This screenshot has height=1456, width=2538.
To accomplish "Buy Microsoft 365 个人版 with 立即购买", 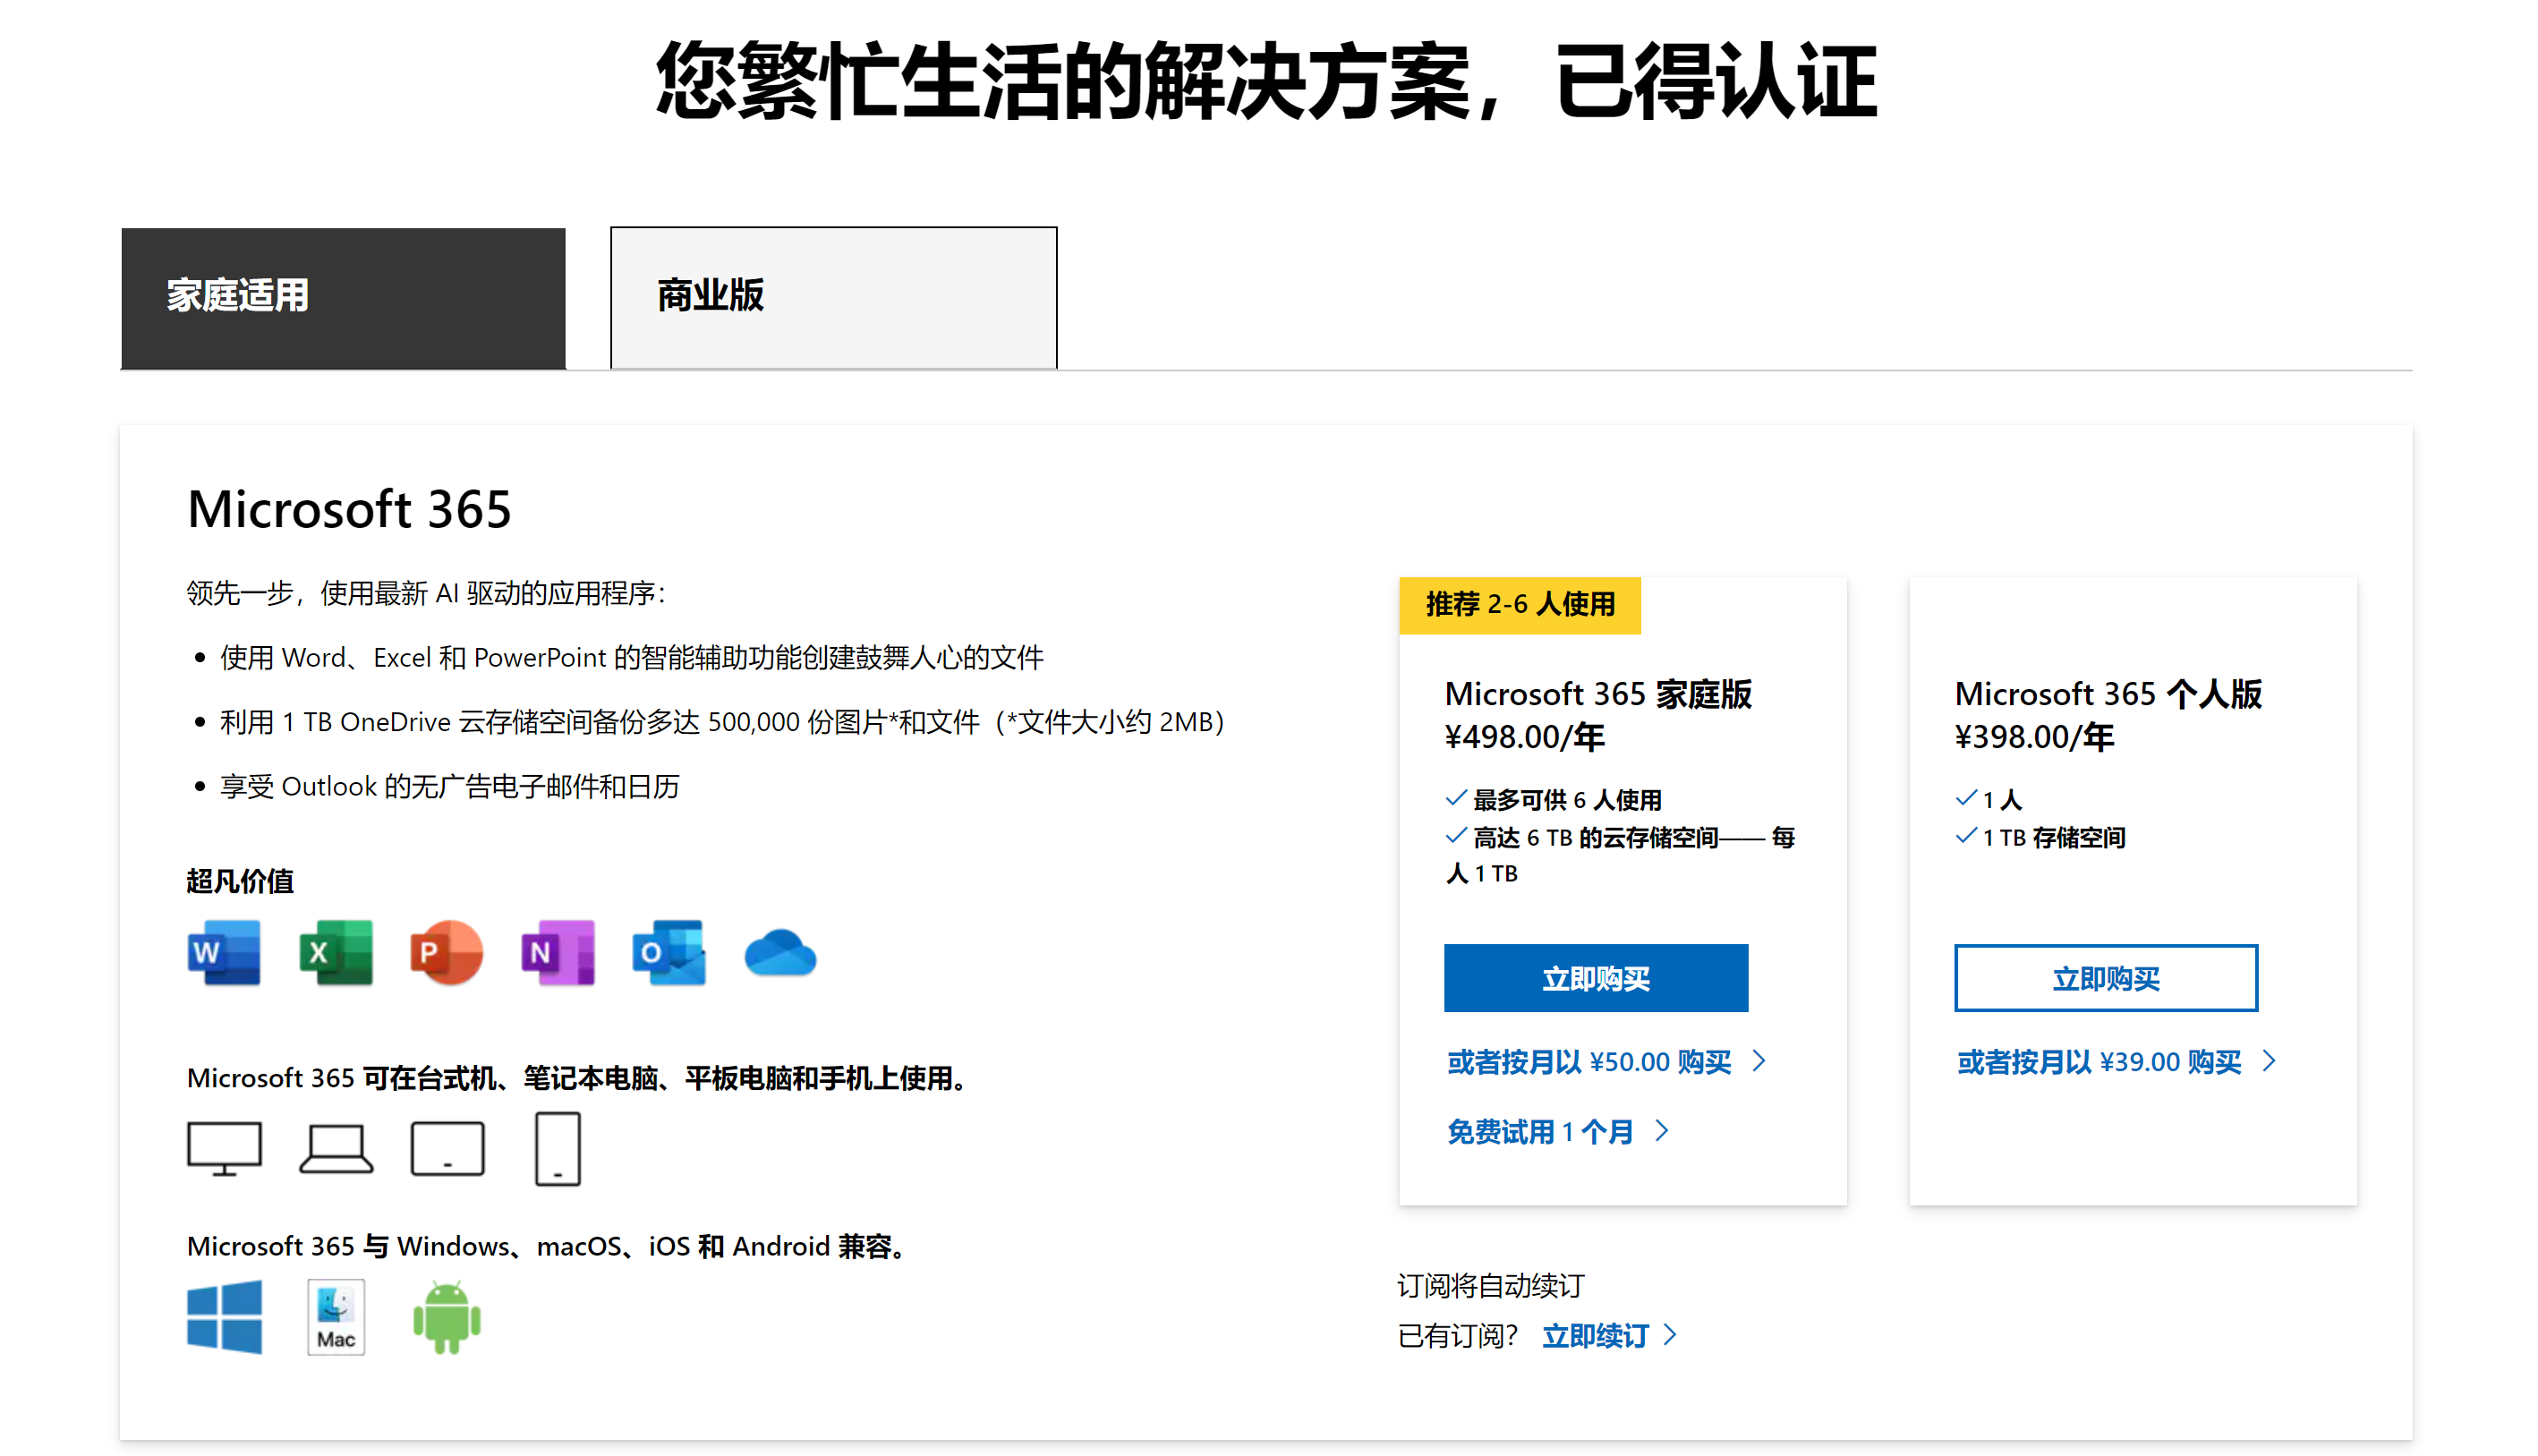I will pos(2105,978).
